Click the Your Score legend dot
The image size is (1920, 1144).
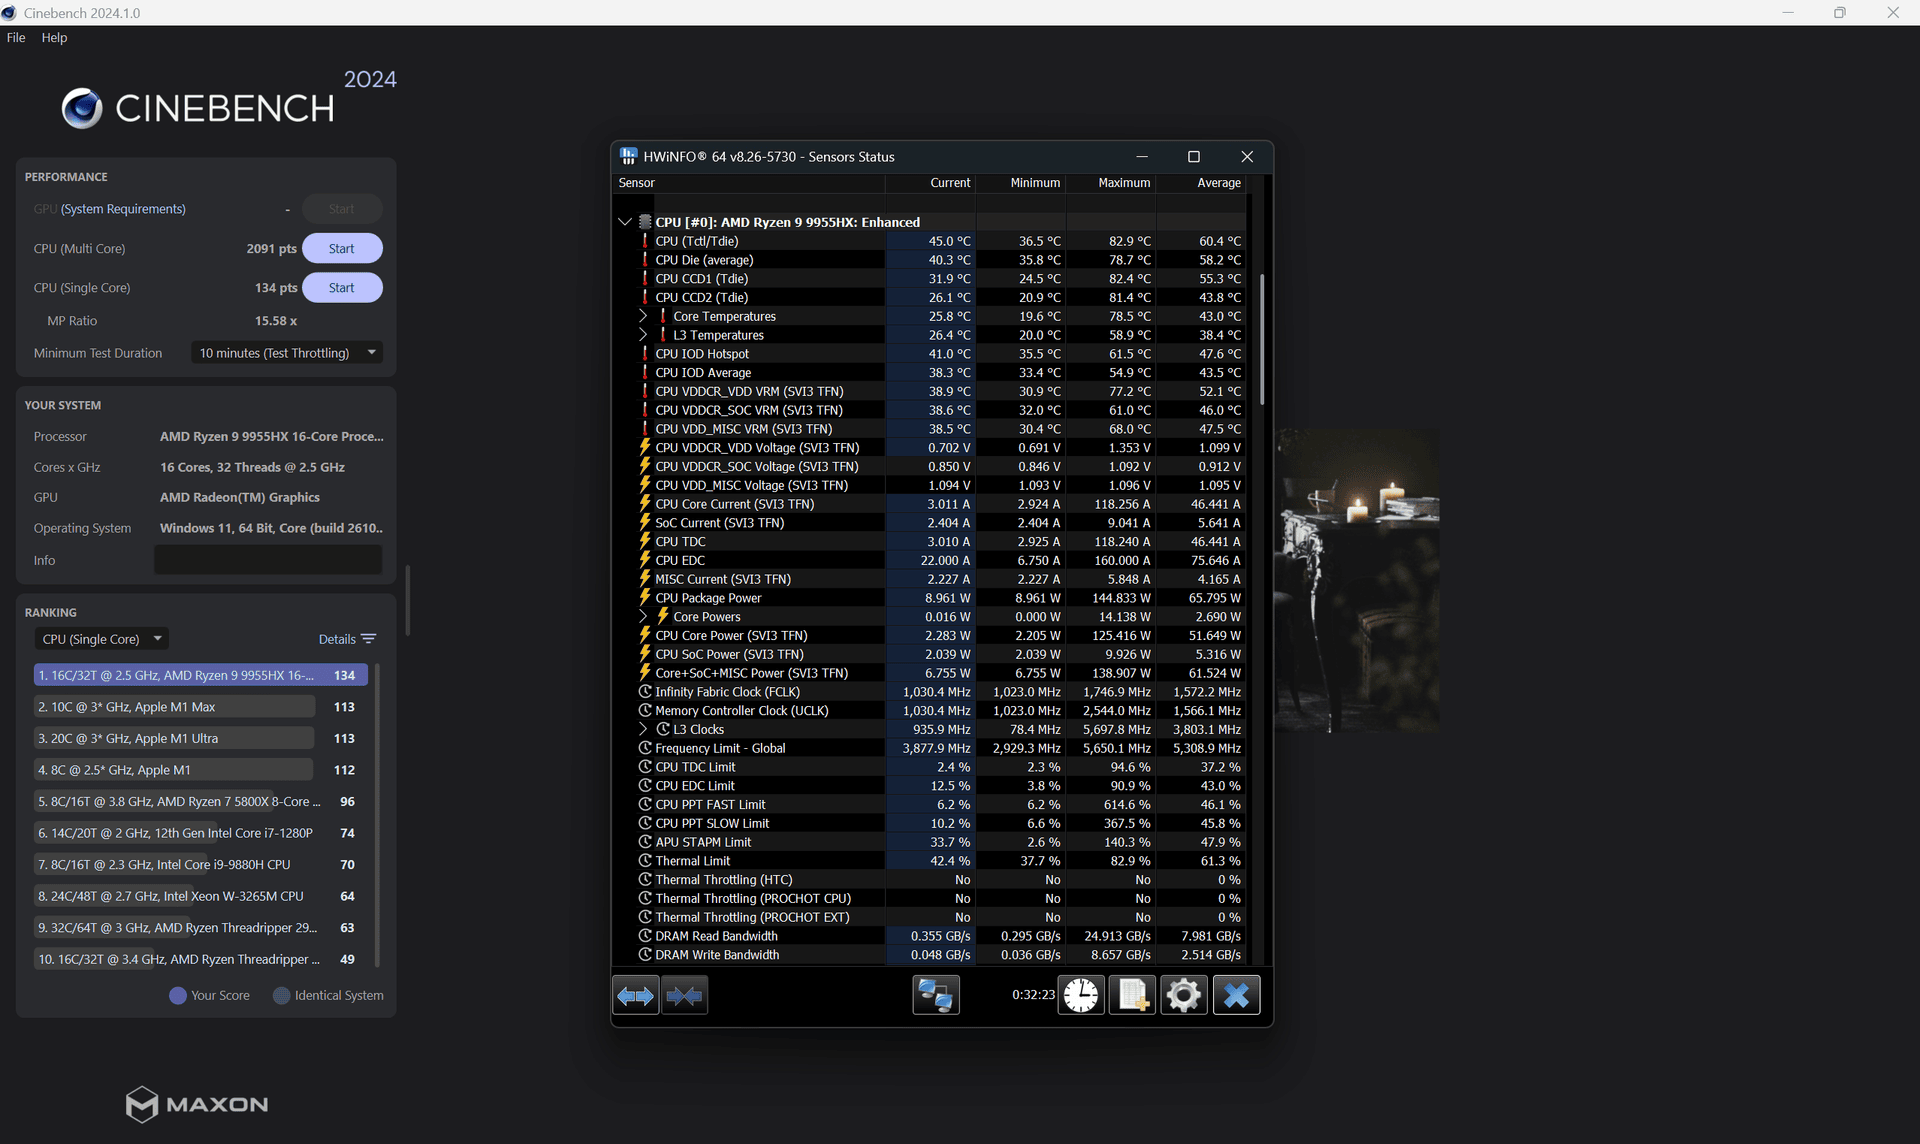pos(178,996)
